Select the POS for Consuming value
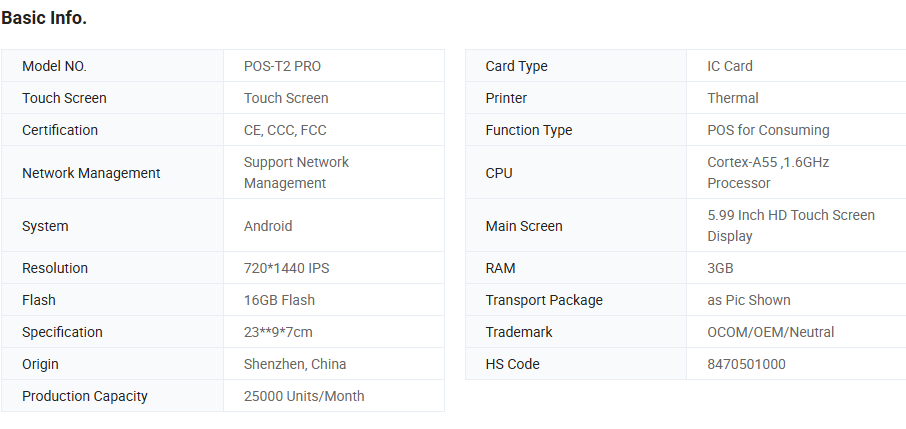 (768, 130)
